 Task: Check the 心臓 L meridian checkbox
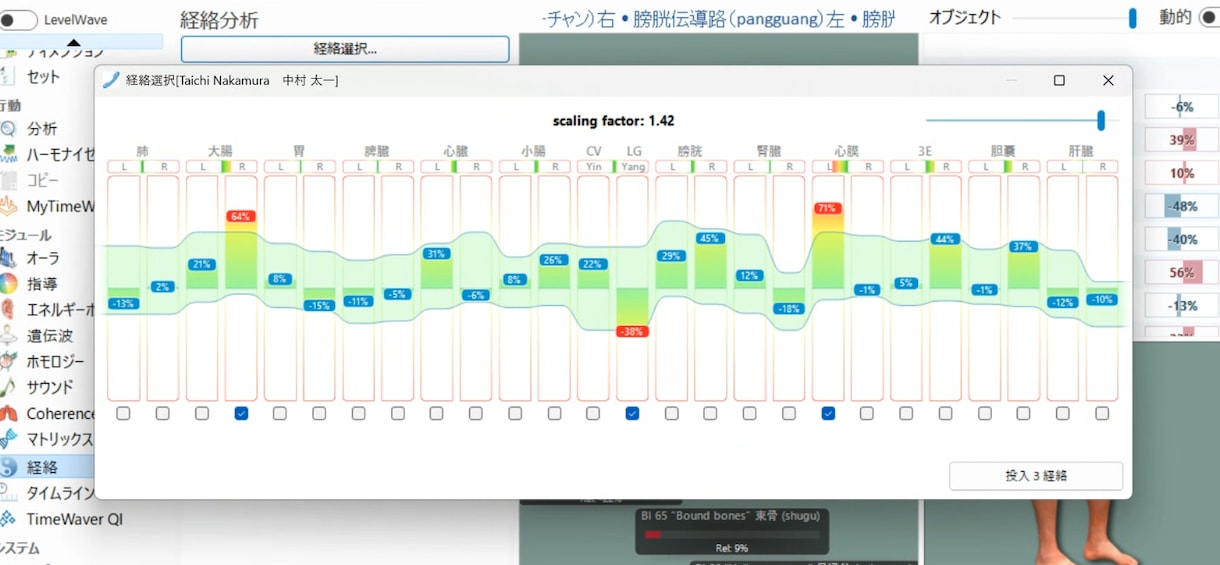436,413
